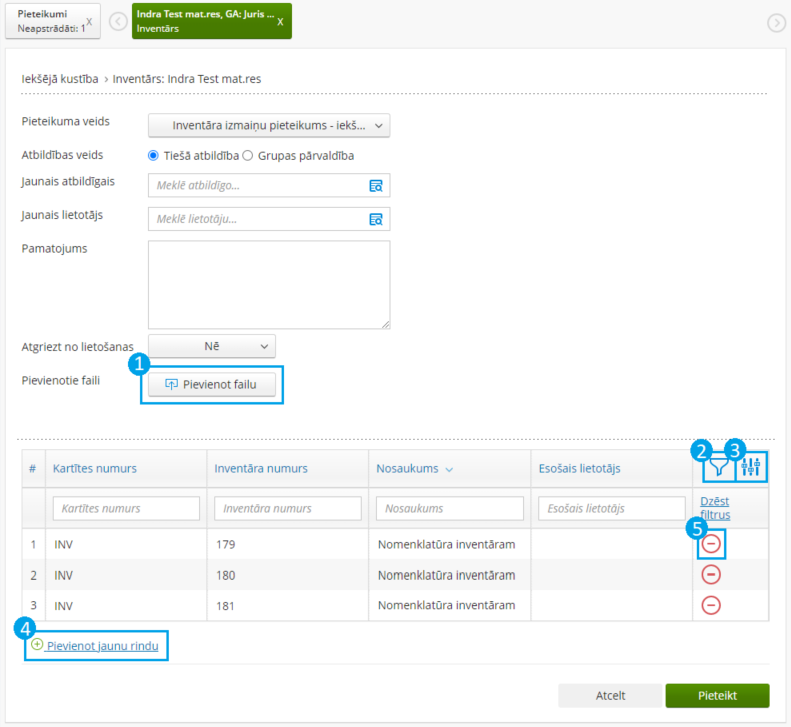Focus Esošais lietotājs filter field

[x=612, y=509]
